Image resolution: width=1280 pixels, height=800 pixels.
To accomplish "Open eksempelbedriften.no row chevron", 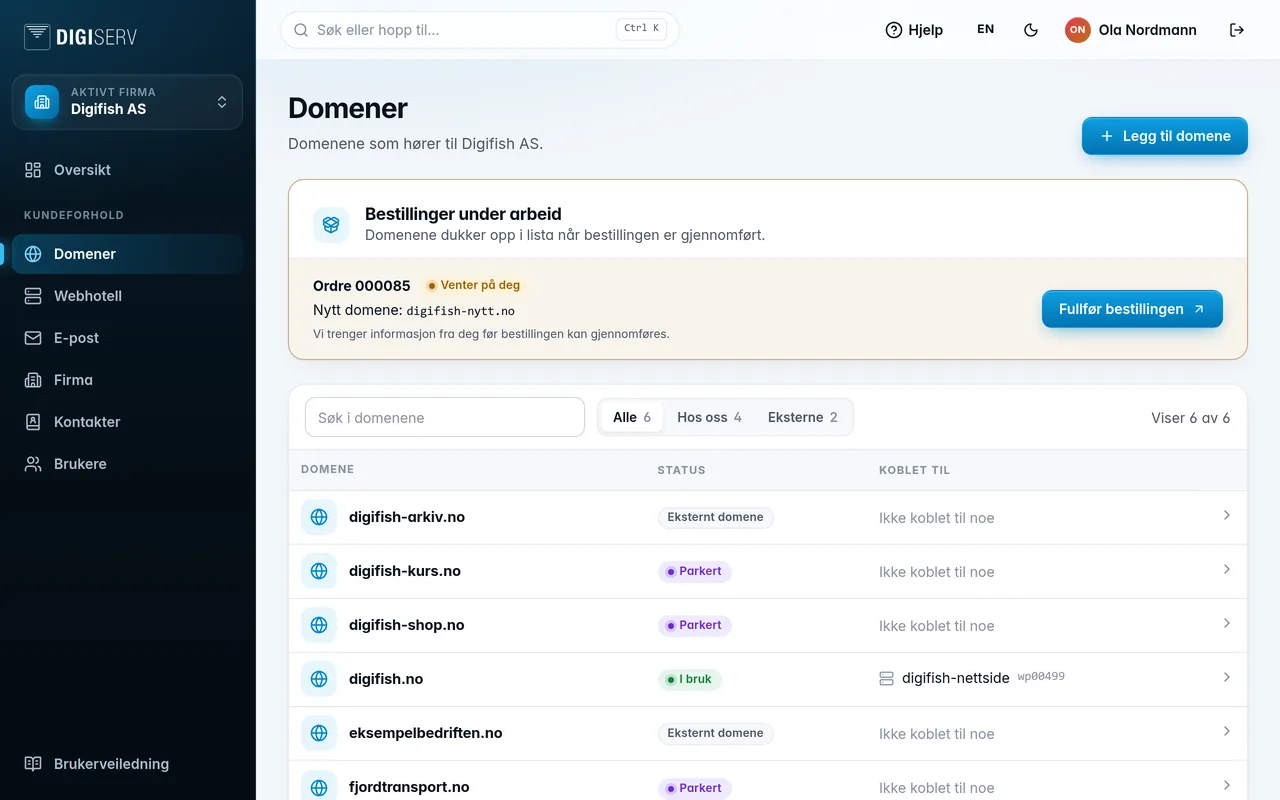I will [x=1227, y=731].
